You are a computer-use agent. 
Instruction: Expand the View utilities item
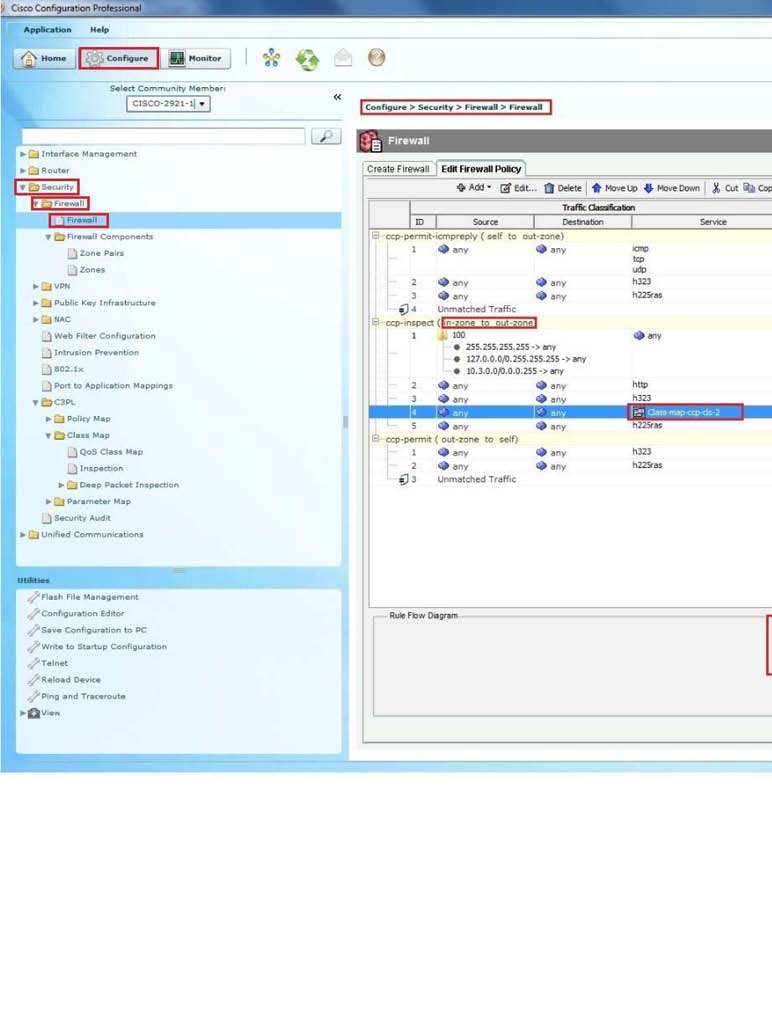[23, 713]
